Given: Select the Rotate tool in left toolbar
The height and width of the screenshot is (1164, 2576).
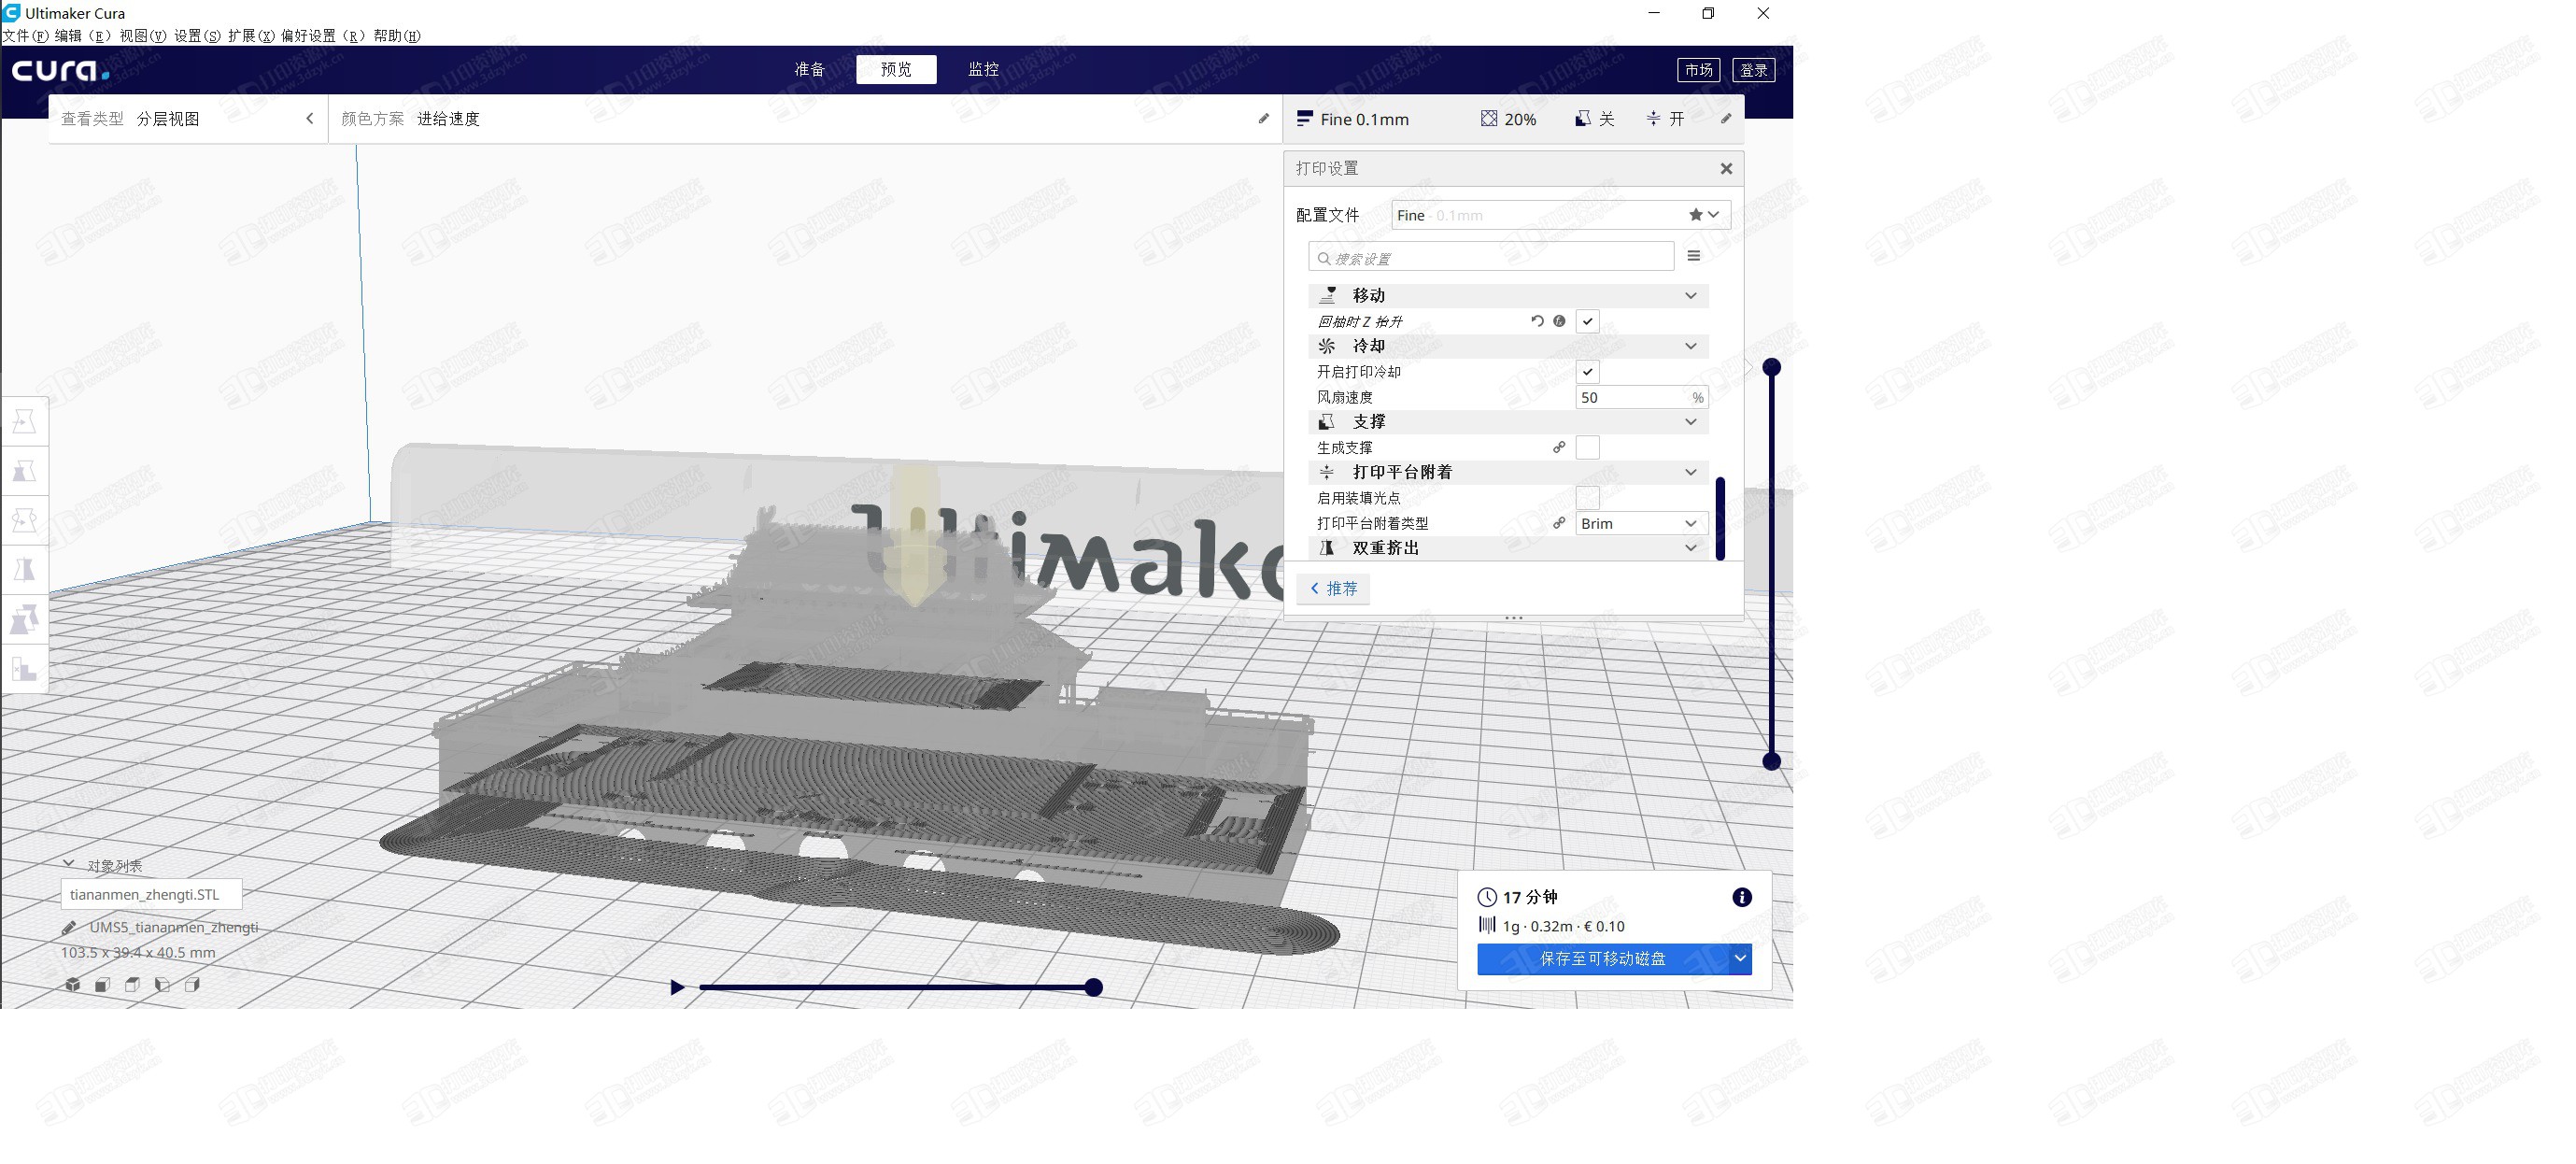Looking at the screenshot, I should [x=24, y=521].
